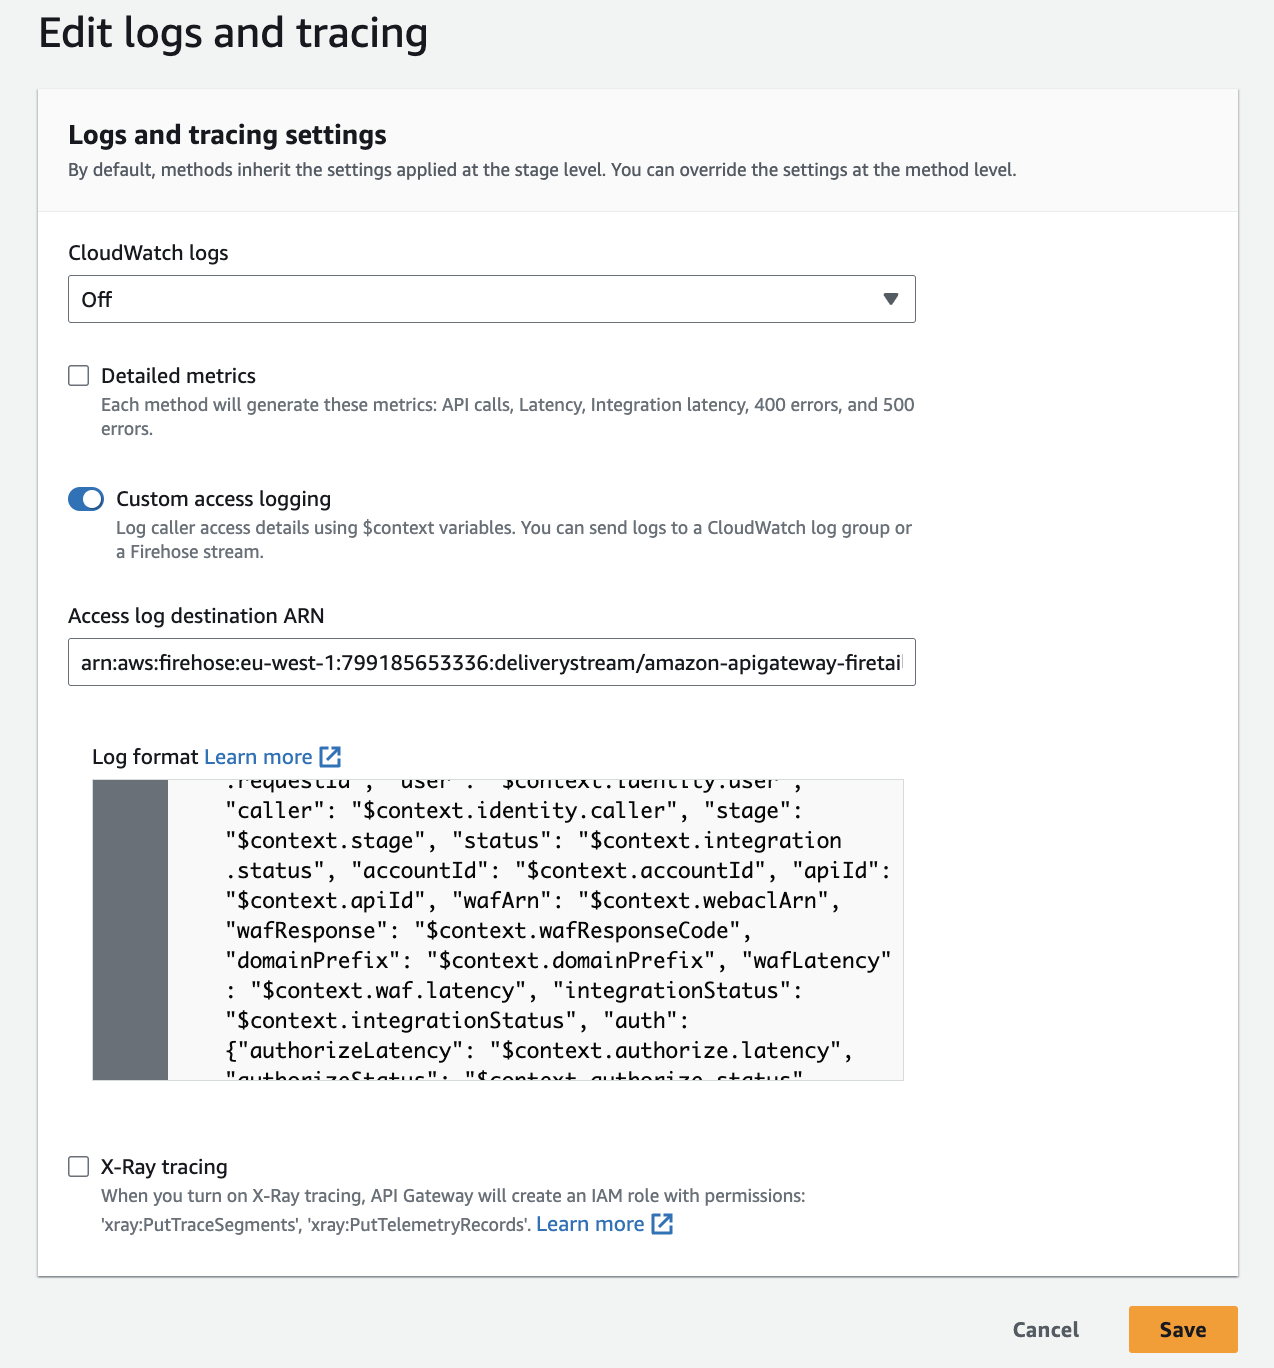Open the external link icon beside Log format

[330, 757]
